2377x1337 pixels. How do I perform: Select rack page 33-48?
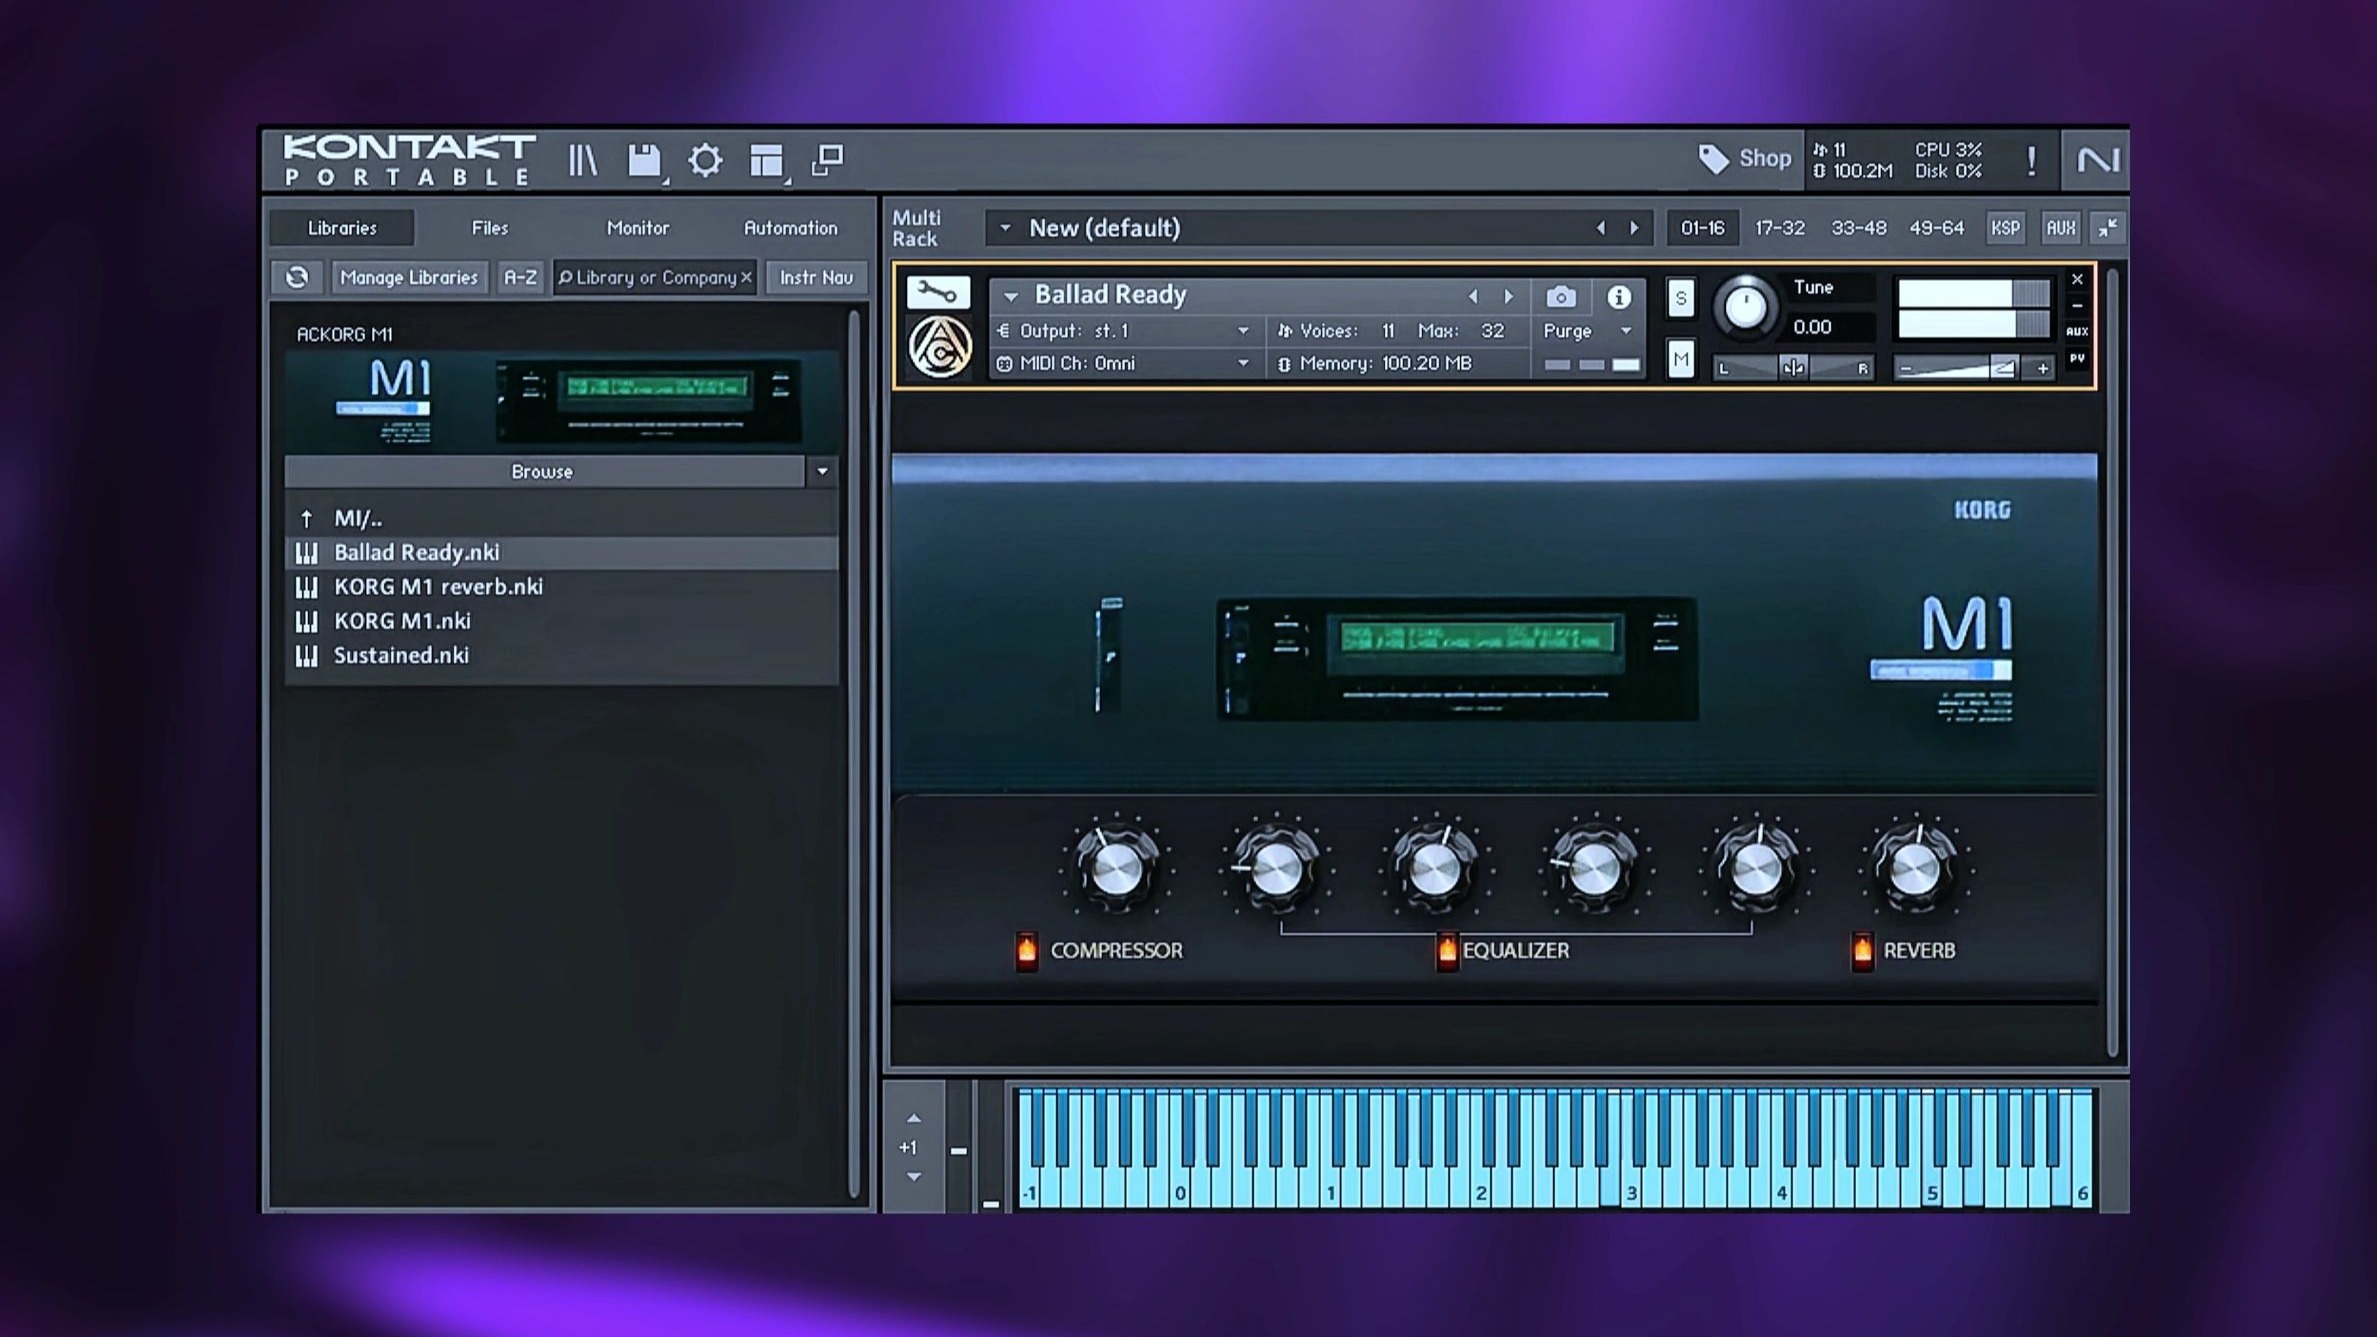point(1858,228)
